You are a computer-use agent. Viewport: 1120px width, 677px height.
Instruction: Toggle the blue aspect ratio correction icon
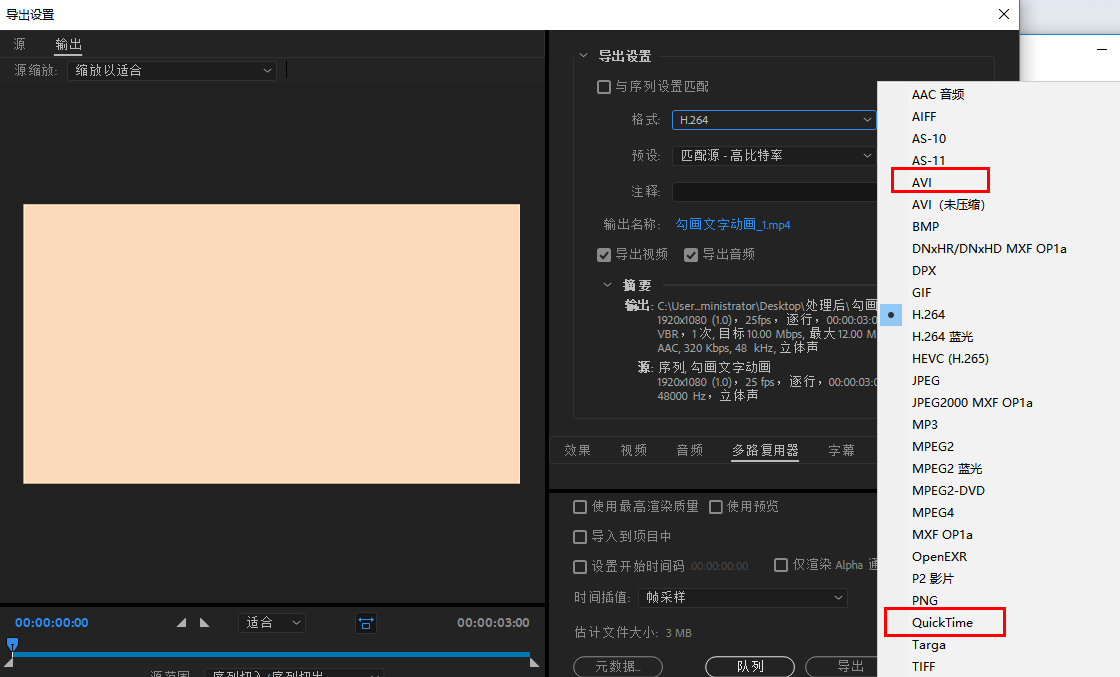click(366, 623)
